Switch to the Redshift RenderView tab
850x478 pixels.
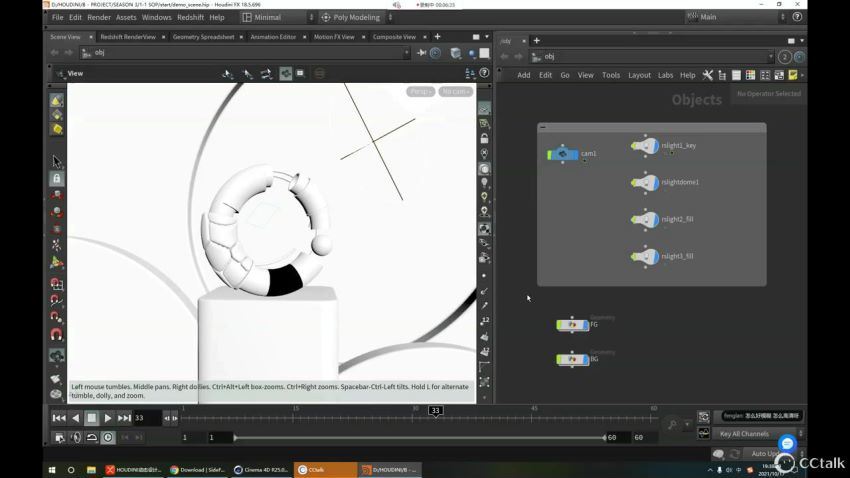128,37
